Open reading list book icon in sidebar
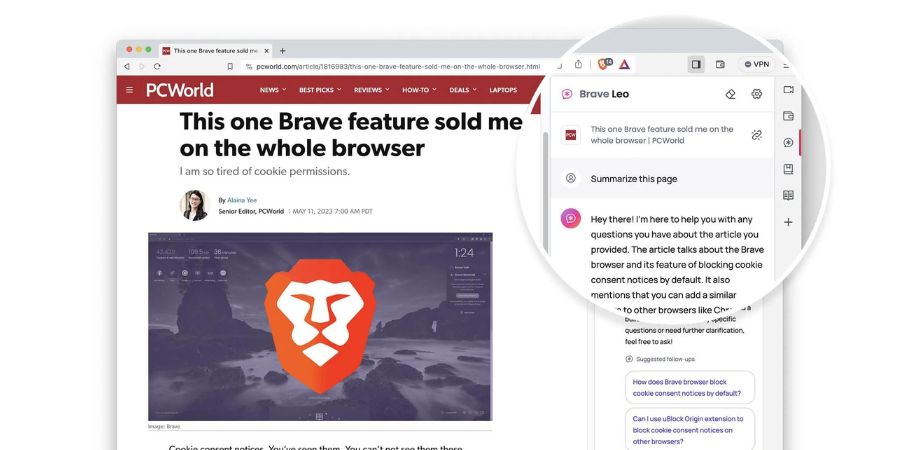The image size is (900, 450). (789, 196)
